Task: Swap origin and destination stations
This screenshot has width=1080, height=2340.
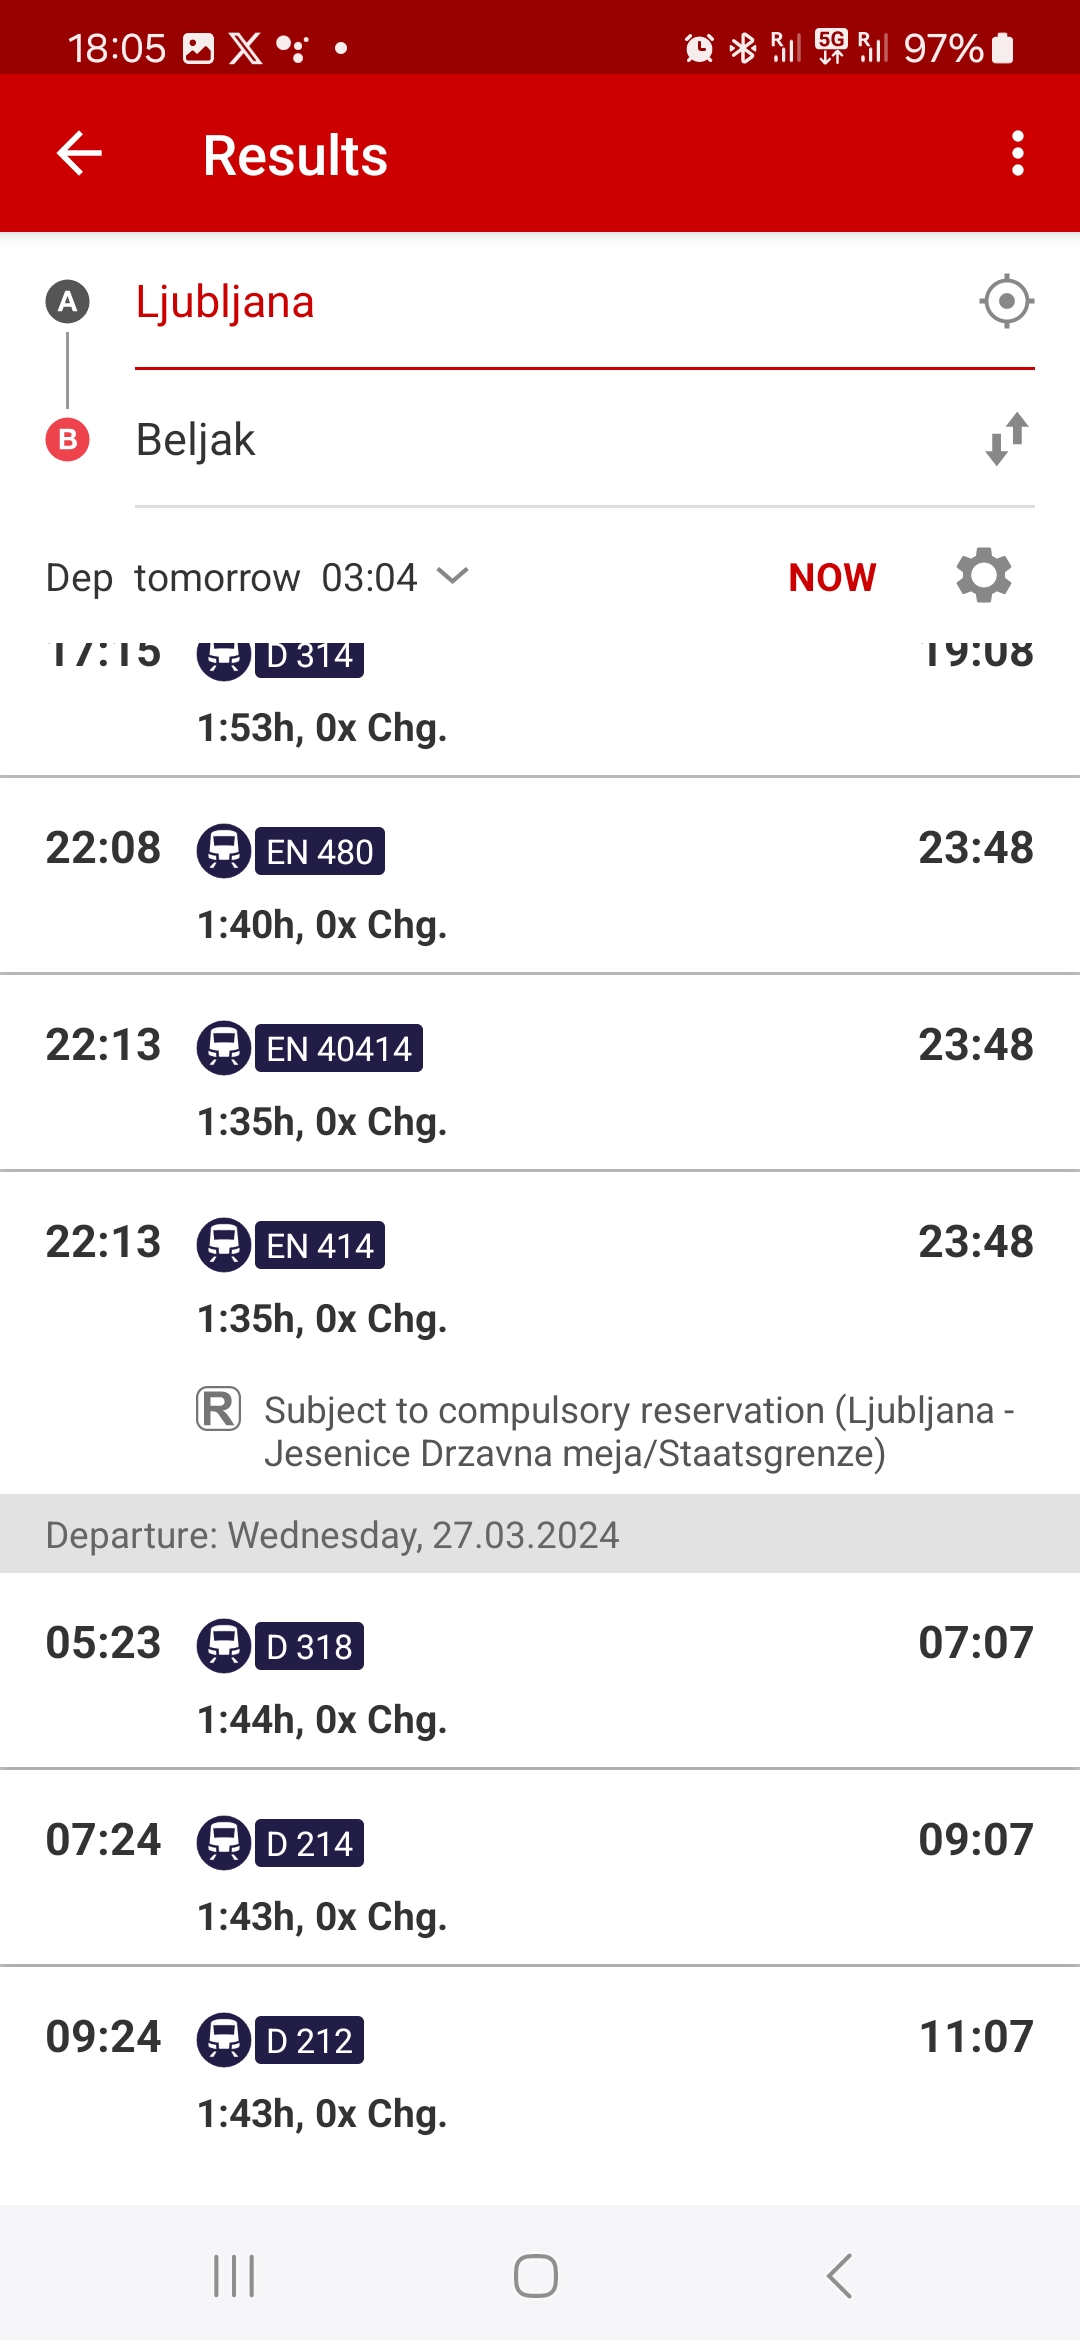Action: 1006,439
